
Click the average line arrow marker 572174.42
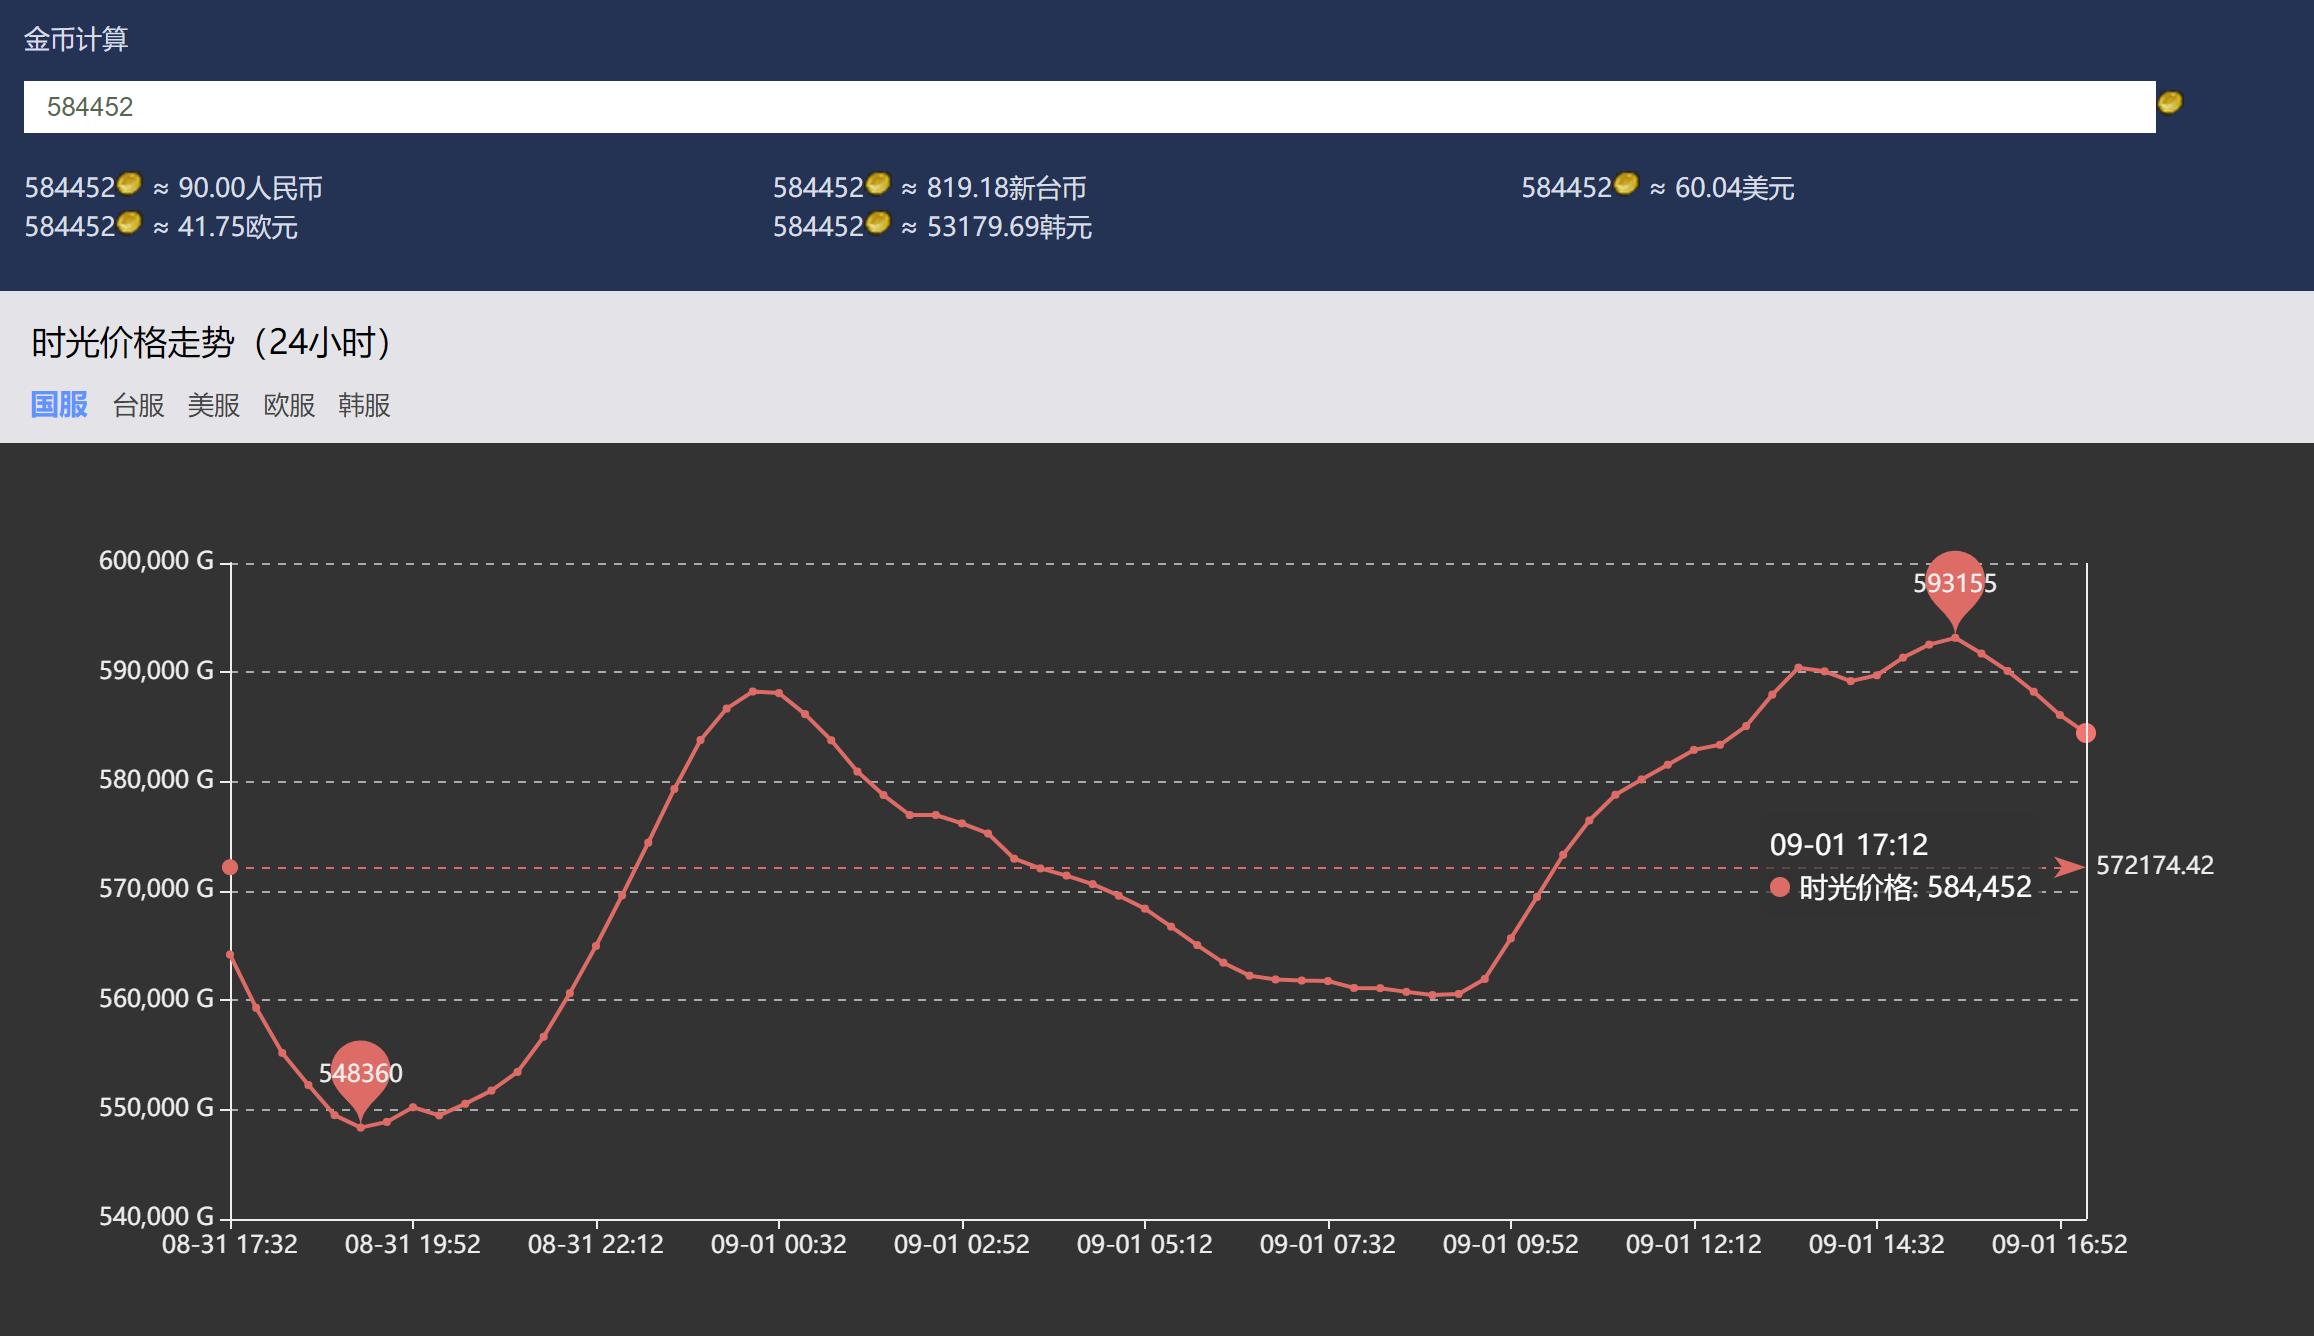tap(2068, 867)
